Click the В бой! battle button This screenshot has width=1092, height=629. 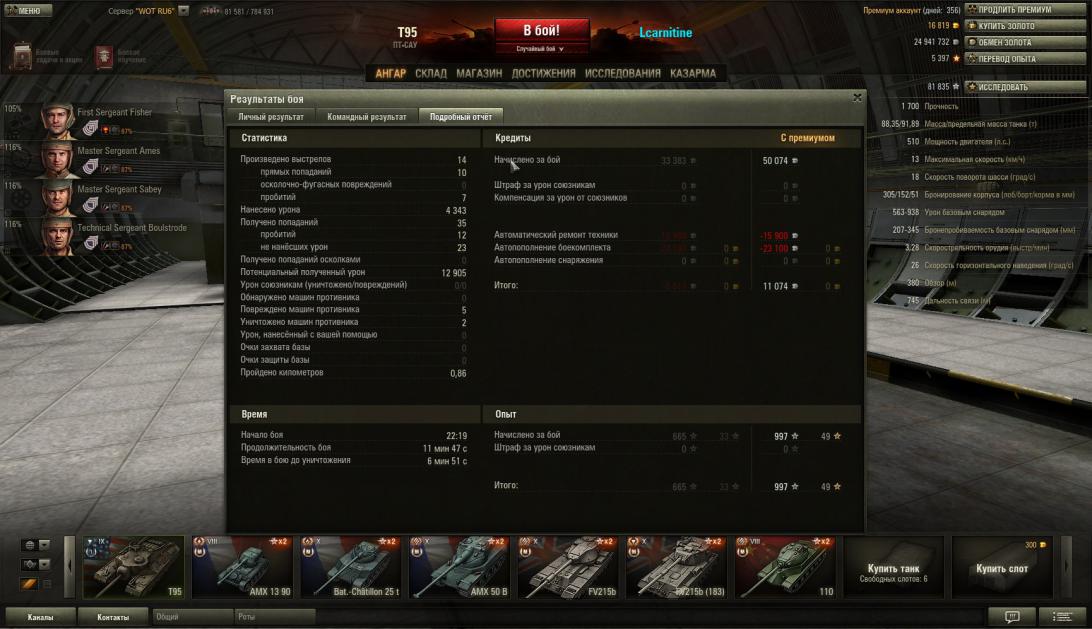[x=541, y=31]
